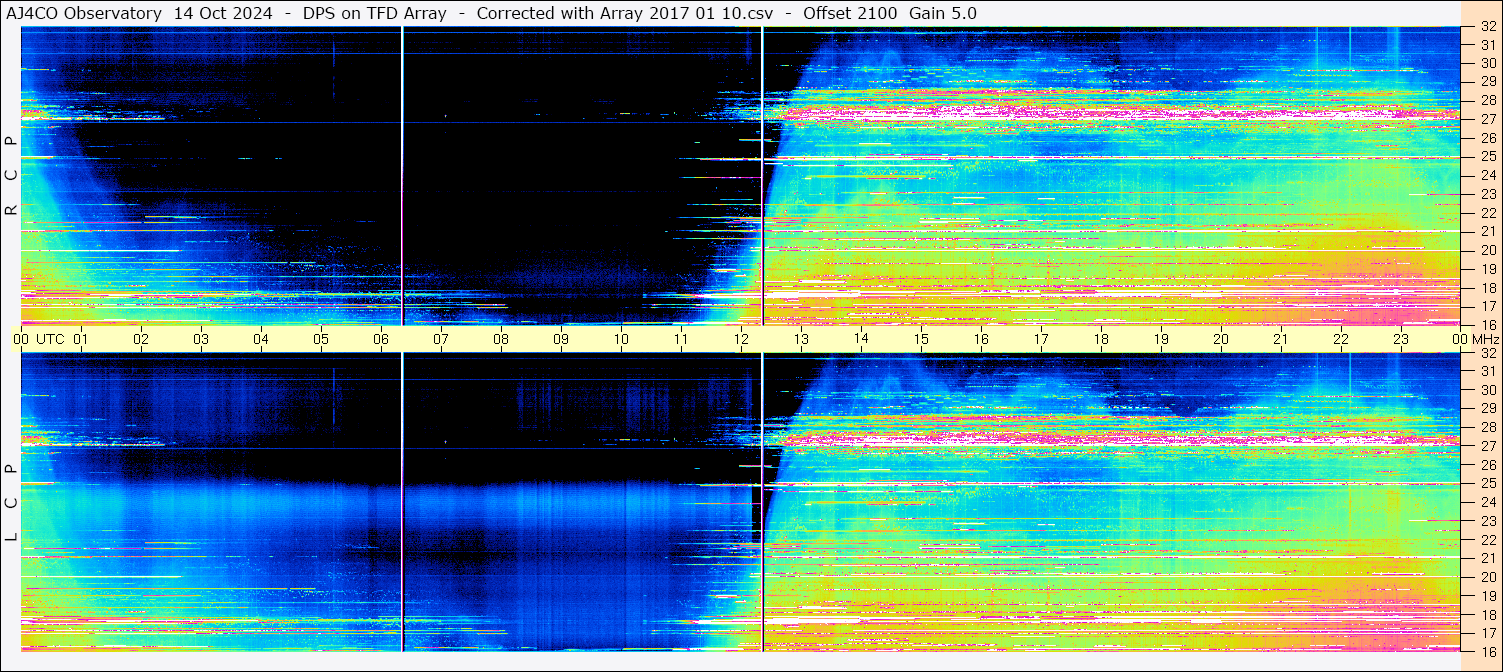This screenshot has width=1503, height=672.
Task: Select hour '06' on the UTC time axis
Action: coord(381,339)
